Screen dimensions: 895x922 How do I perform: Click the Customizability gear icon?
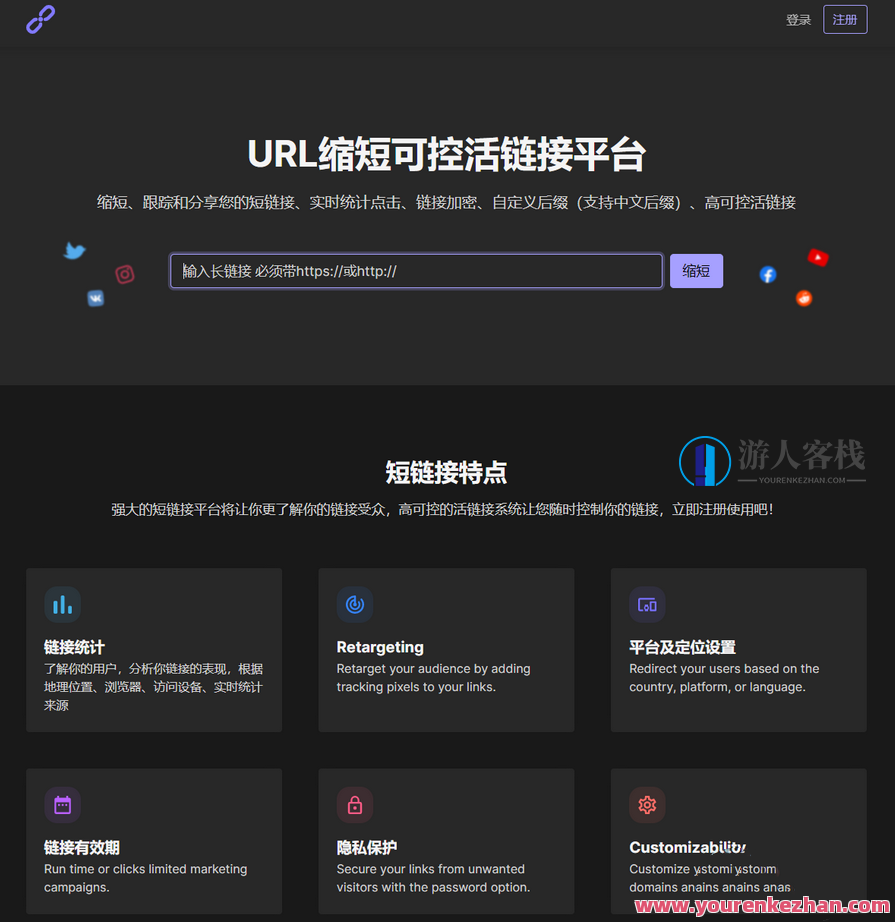[647, 805]
